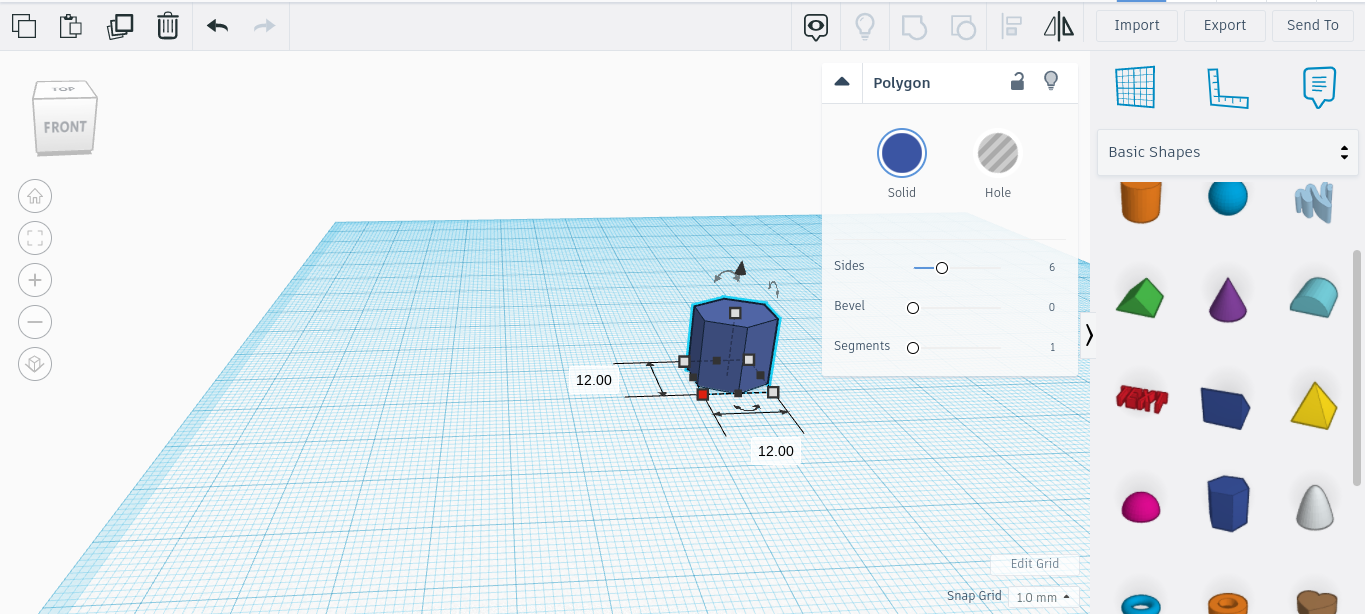The width and height of the screenshot is (1365, 614).
Task: Undo the last action
Action: (217, 26)
